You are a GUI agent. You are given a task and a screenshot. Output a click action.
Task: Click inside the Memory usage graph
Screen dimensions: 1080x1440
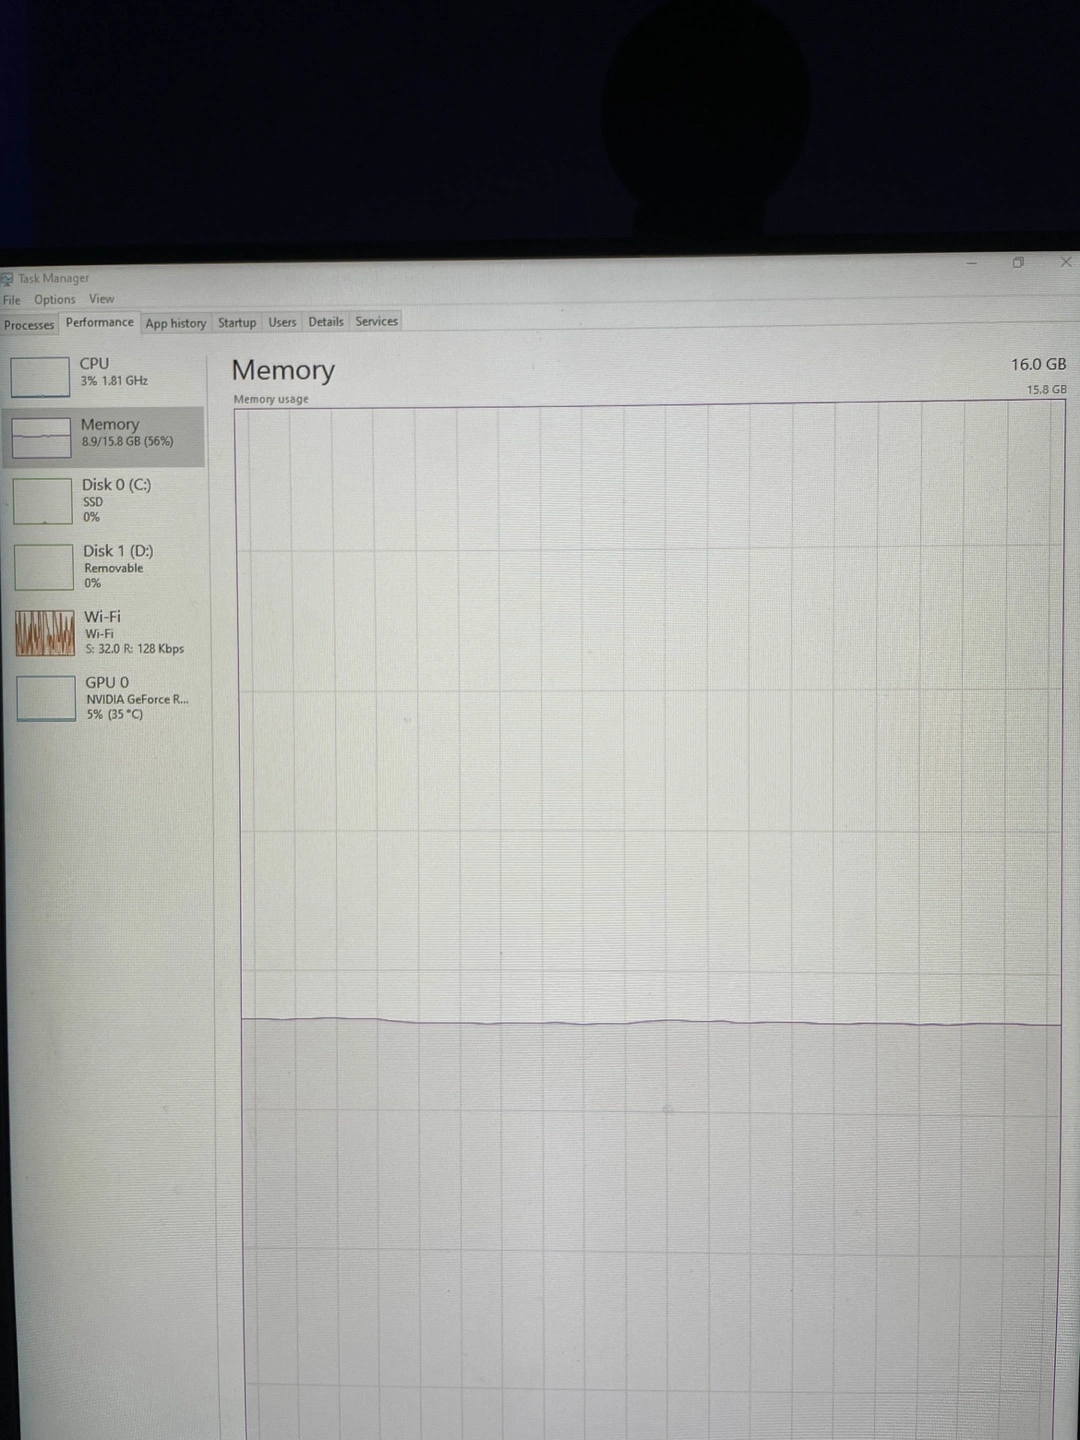point(652,920)
